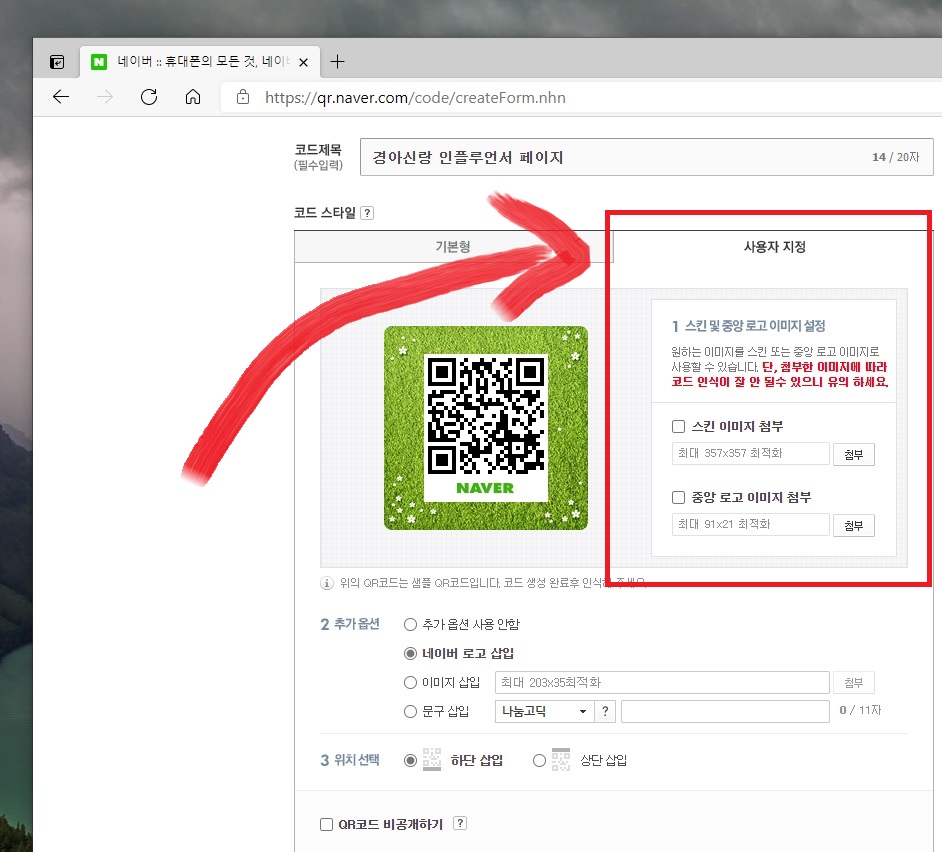Viewport: 942px width, 852px height.
Task: Close the 네이버 browser tab
Action: tap(303, 62)
